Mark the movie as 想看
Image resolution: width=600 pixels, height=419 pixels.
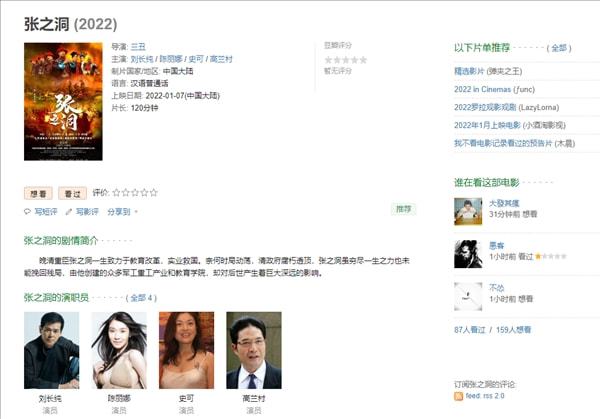[38, 194]
